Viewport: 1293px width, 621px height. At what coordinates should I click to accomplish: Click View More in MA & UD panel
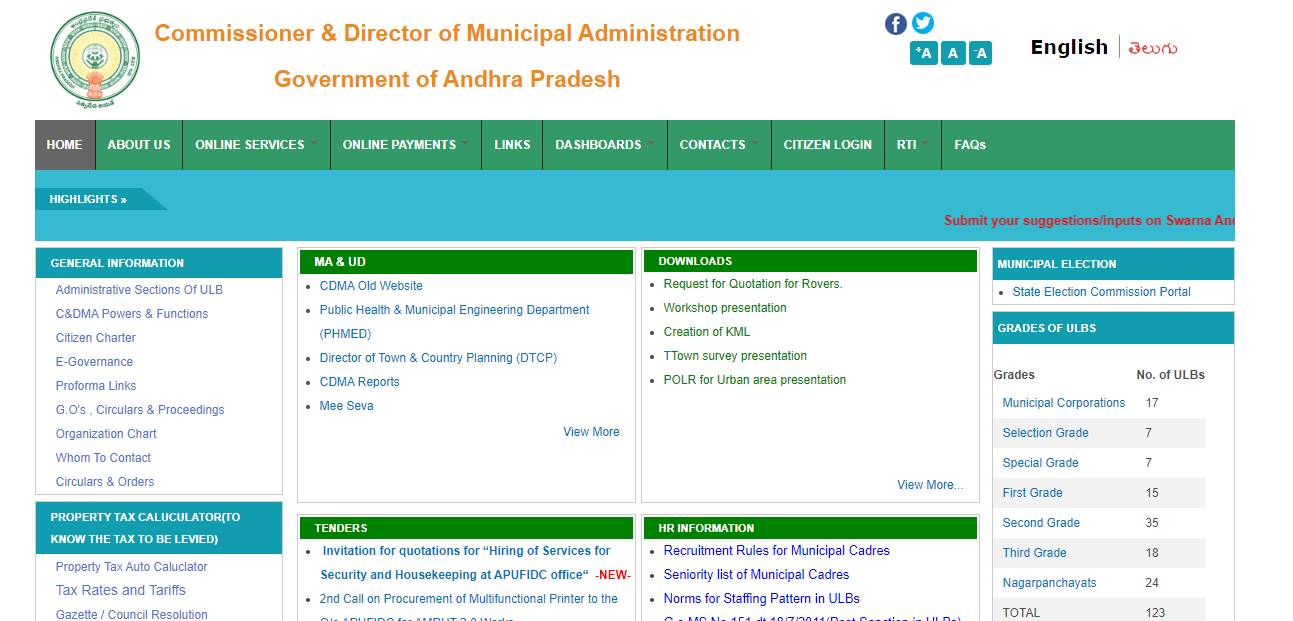(591, 432)
